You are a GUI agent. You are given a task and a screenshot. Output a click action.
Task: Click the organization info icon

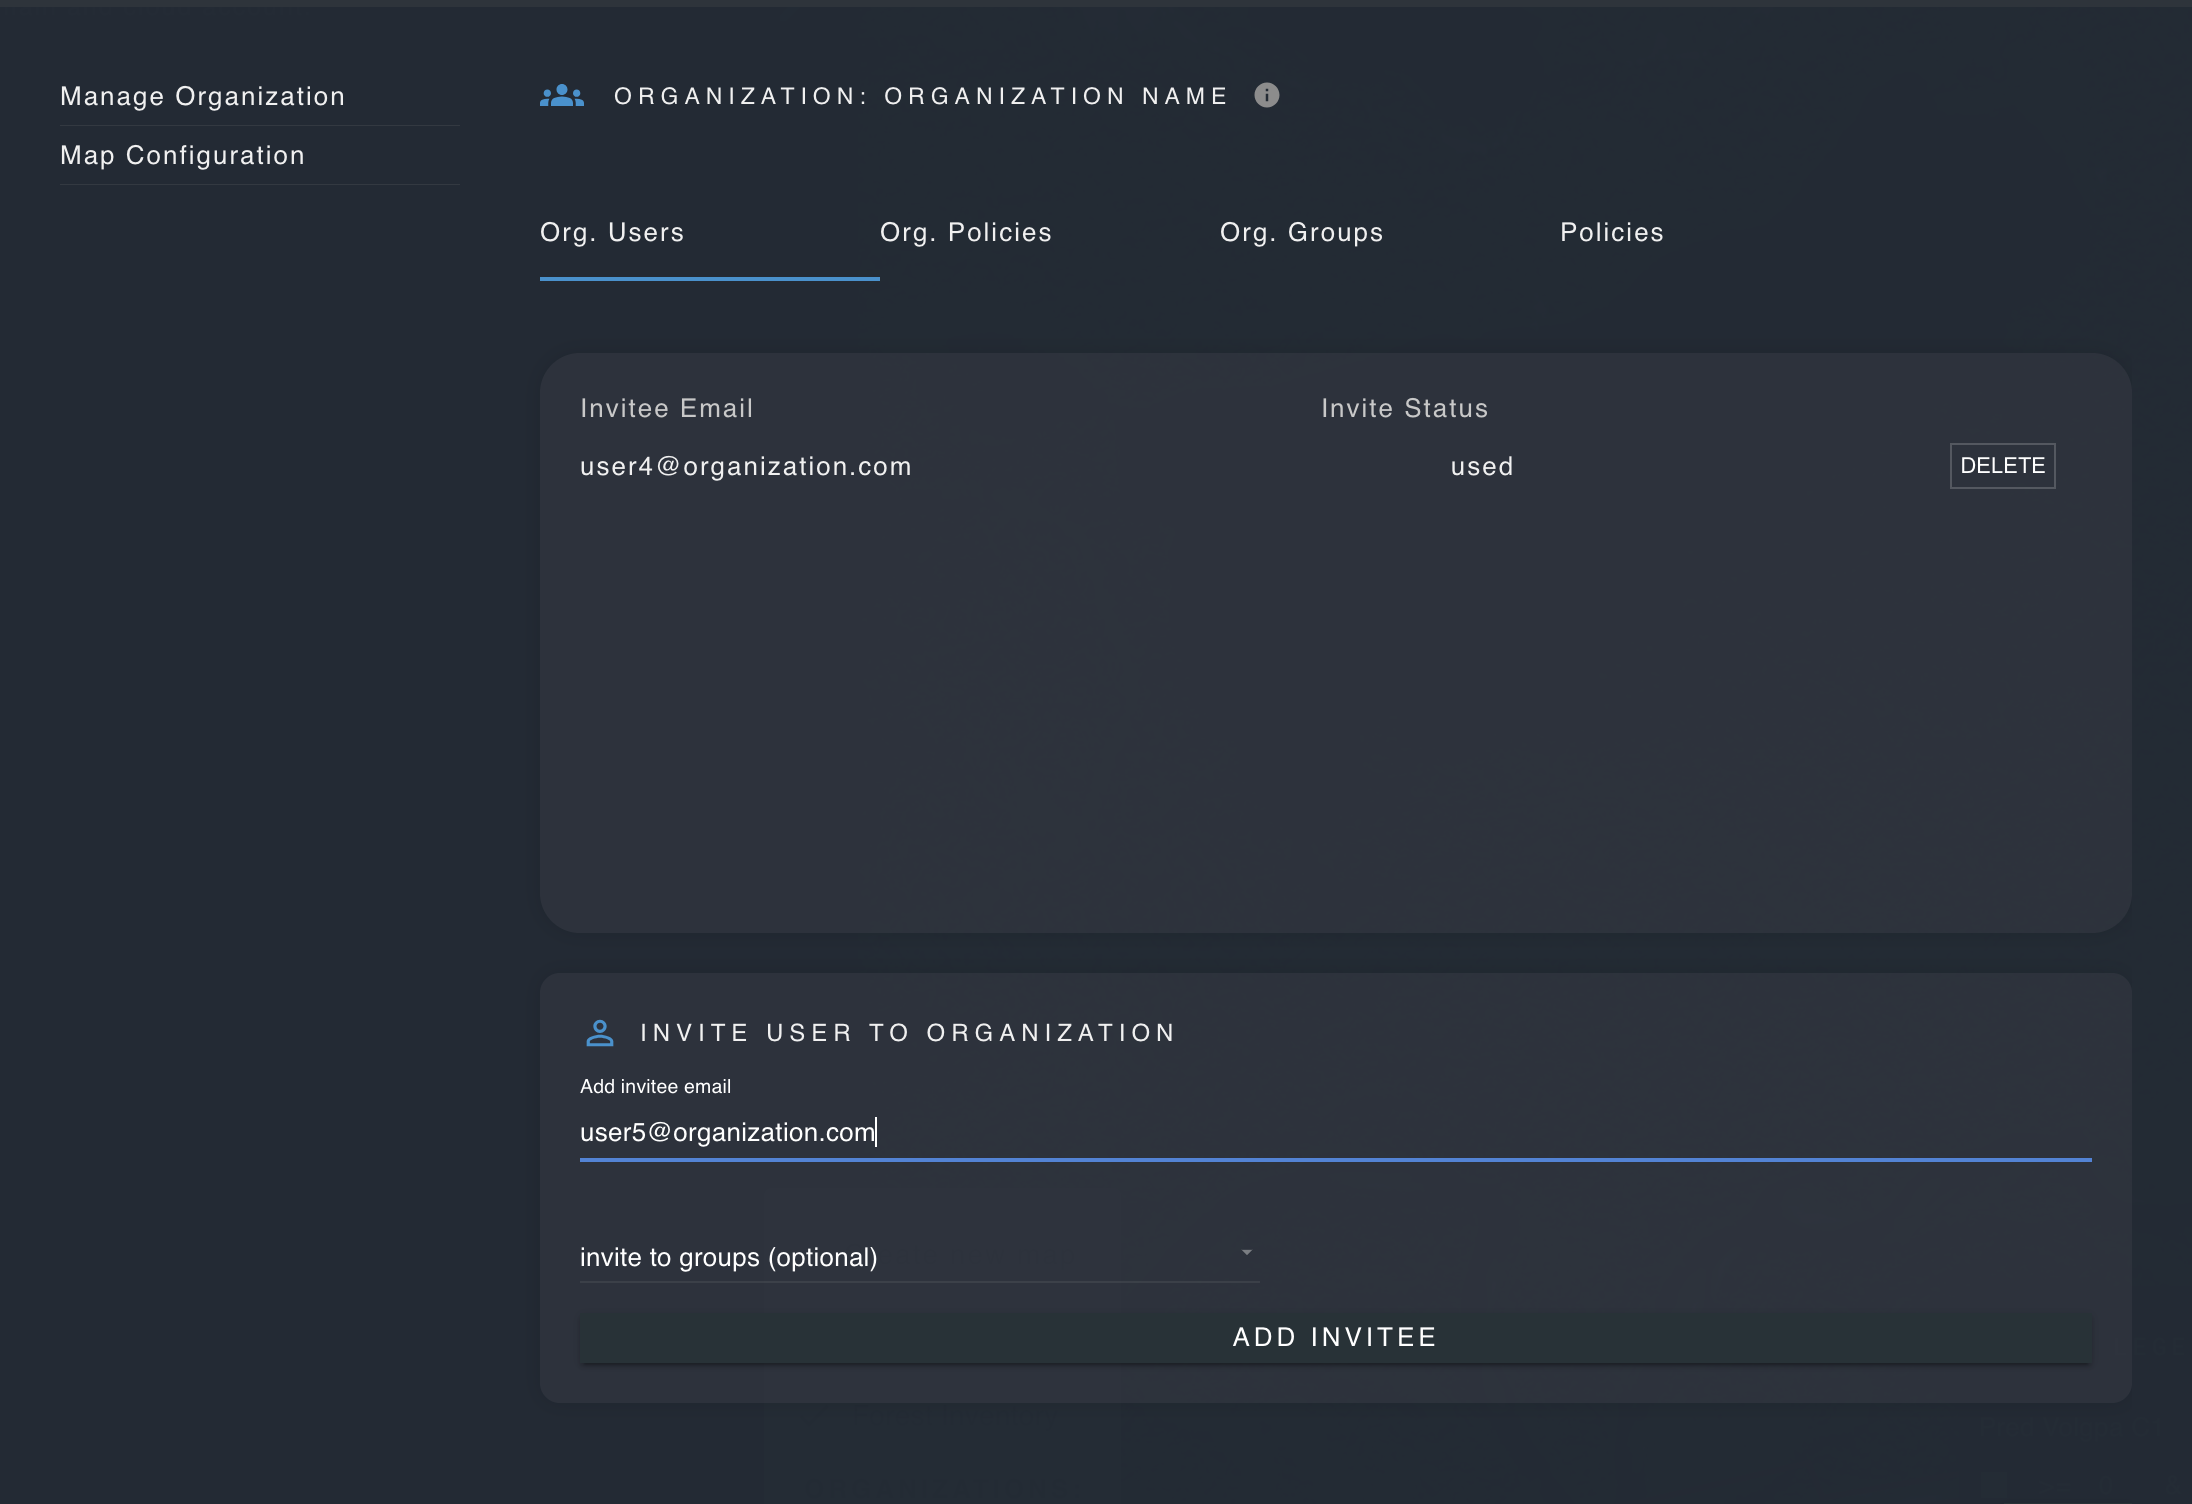(x=1266, y=95)
